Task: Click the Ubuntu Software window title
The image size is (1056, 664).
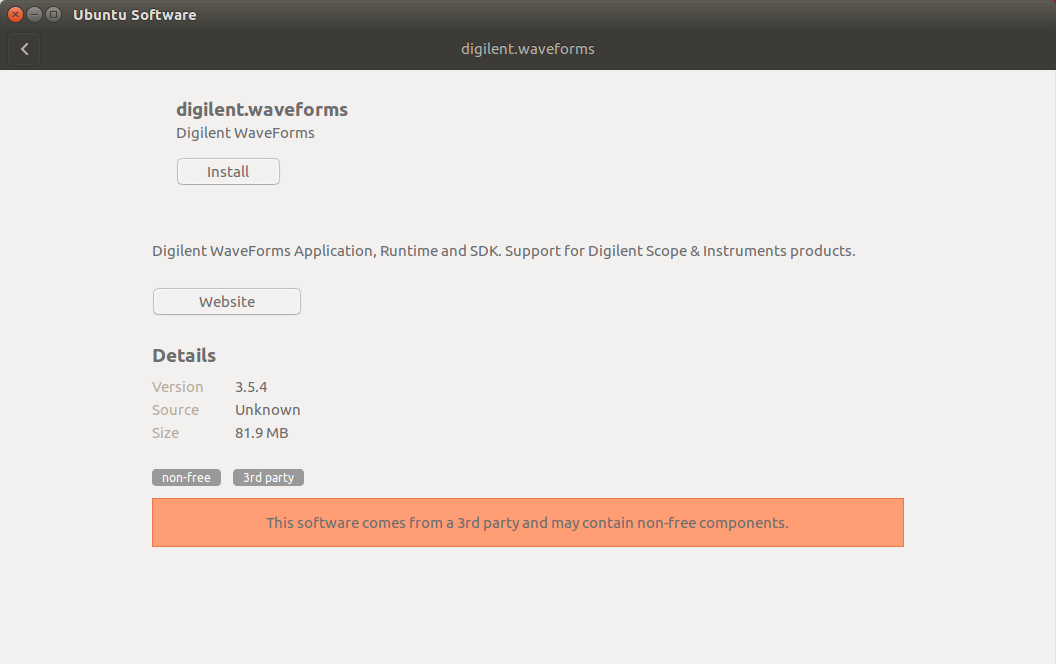Action: coord(135,15)
